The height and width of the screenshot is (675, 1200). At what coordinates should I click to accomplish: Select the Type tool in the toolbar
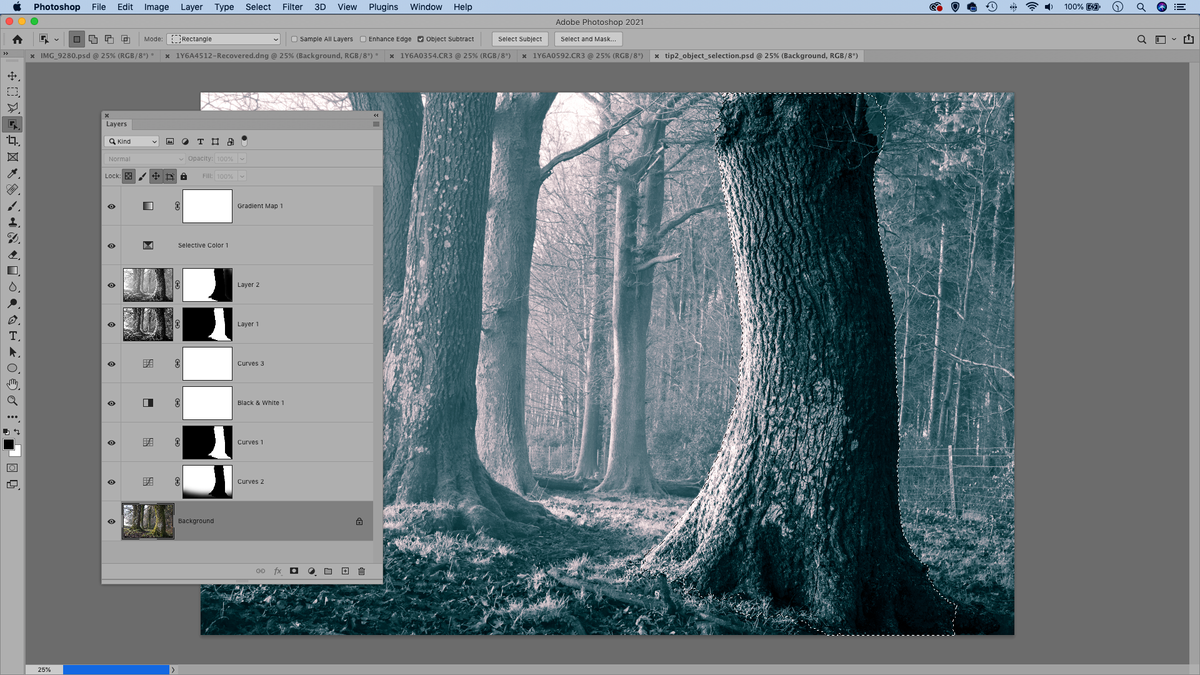pyautogui.click(x=12, y=336)
